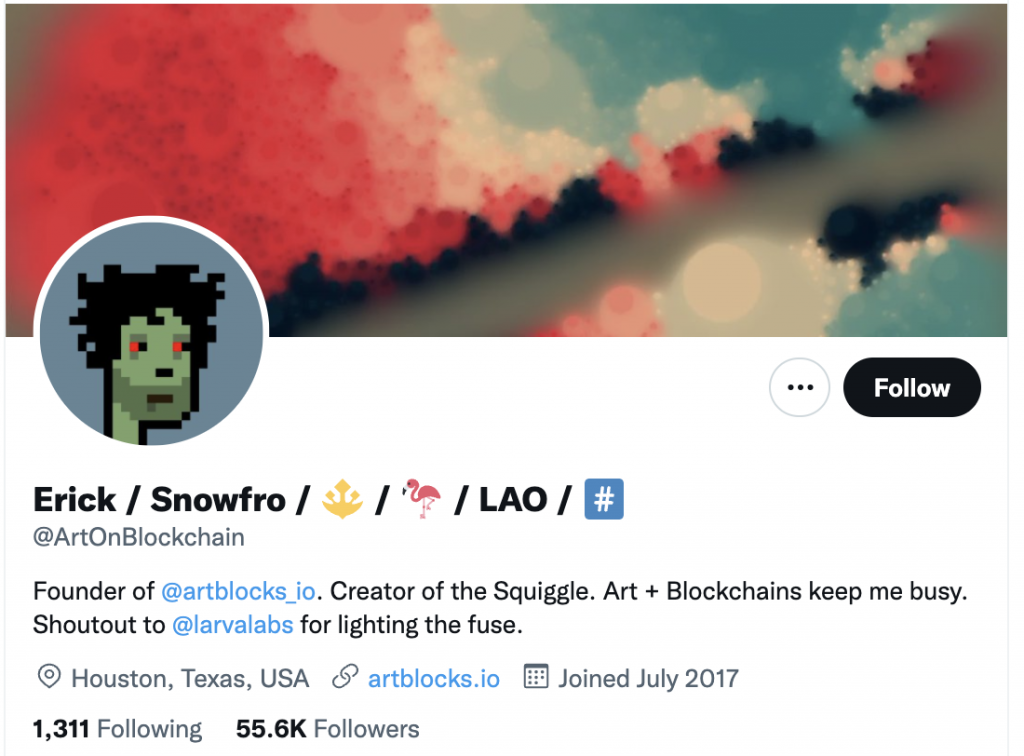This screenshot has height=756, width=1024.
Task: Open the @artblocks_io mention link
Action: (x=238, y=591)
